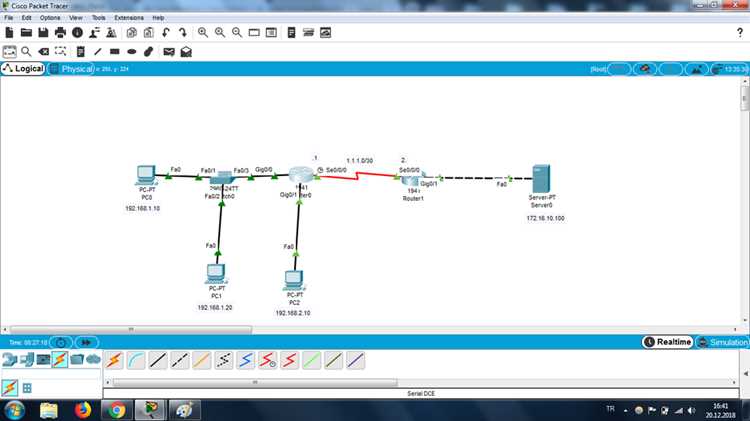750x421 pixels.
Task: Click the cable list horizontal scrollbar
Action: [255, 382]
